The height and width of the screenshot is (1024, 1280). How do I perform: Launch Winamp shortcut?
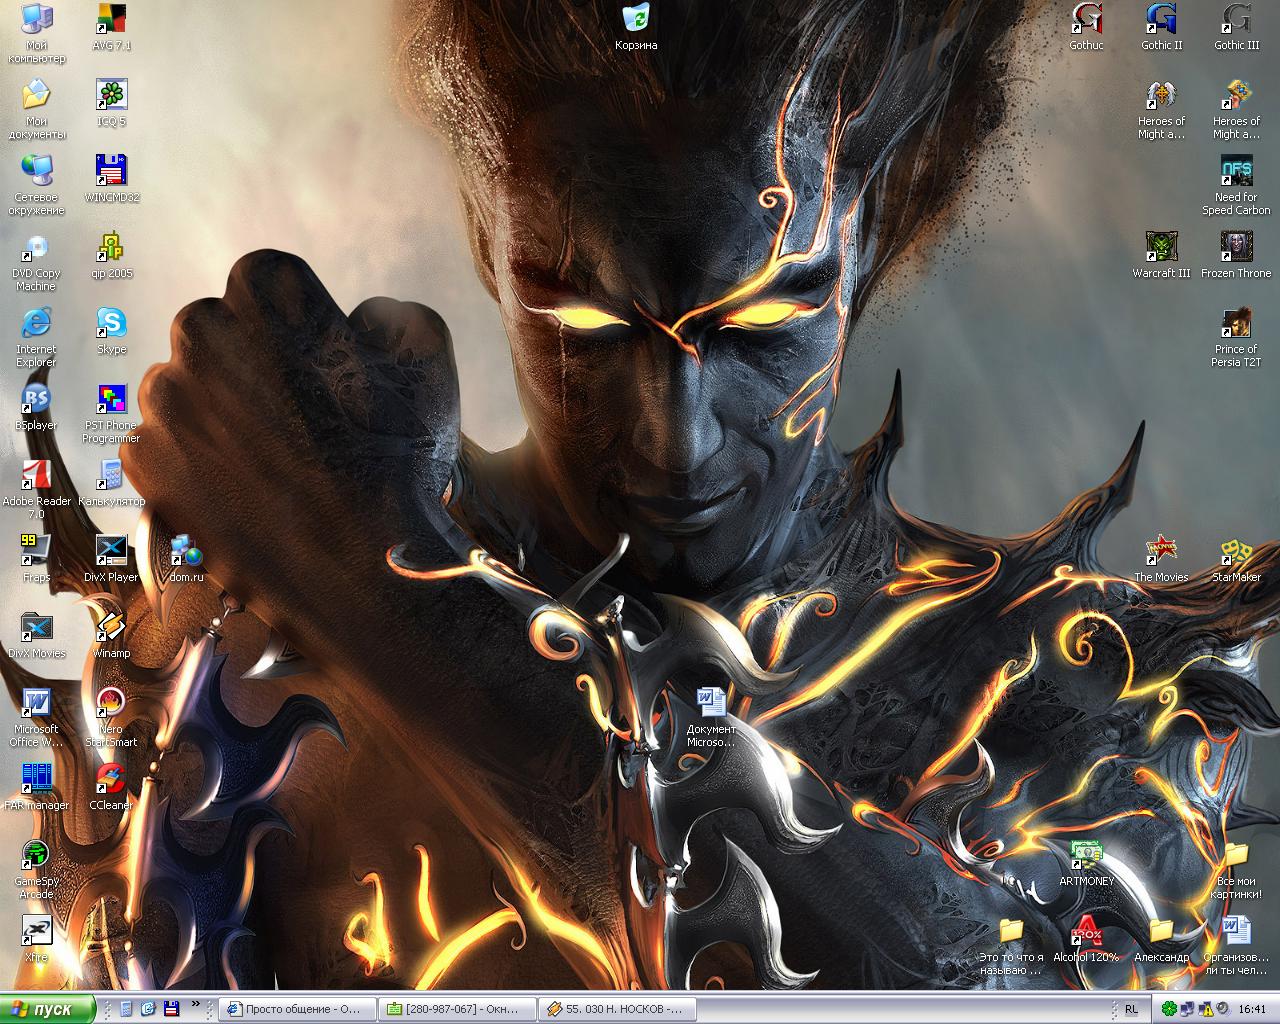111,635
